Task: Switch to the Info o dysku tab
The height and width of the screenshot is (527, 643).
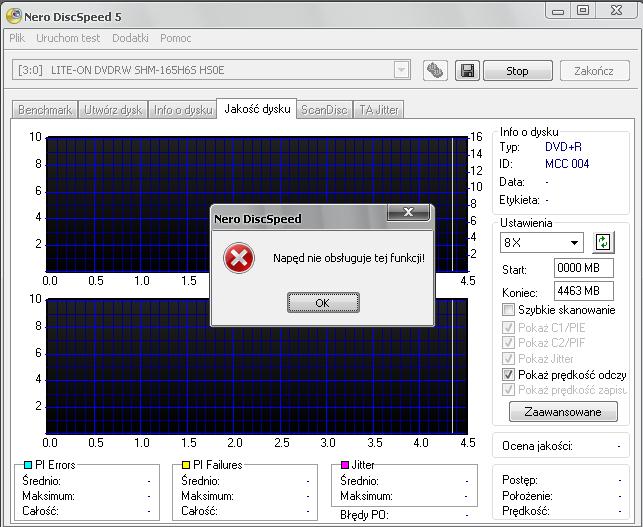Action: coord(183,110)
